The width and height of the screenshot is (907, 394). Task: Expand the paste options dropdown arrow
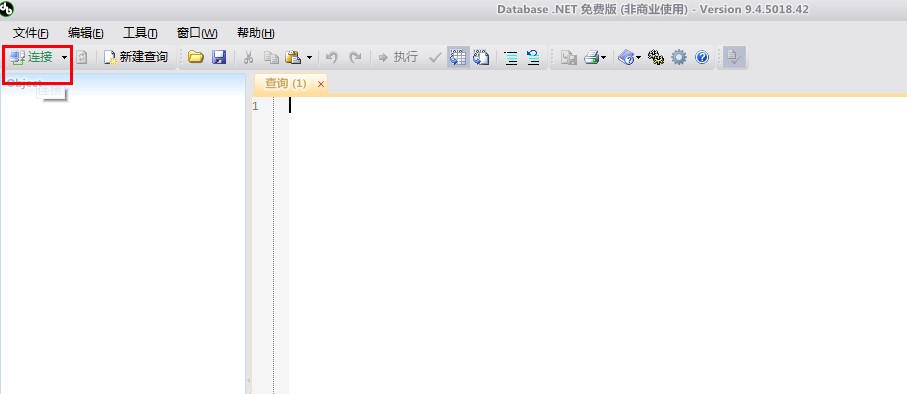point(309,57)
